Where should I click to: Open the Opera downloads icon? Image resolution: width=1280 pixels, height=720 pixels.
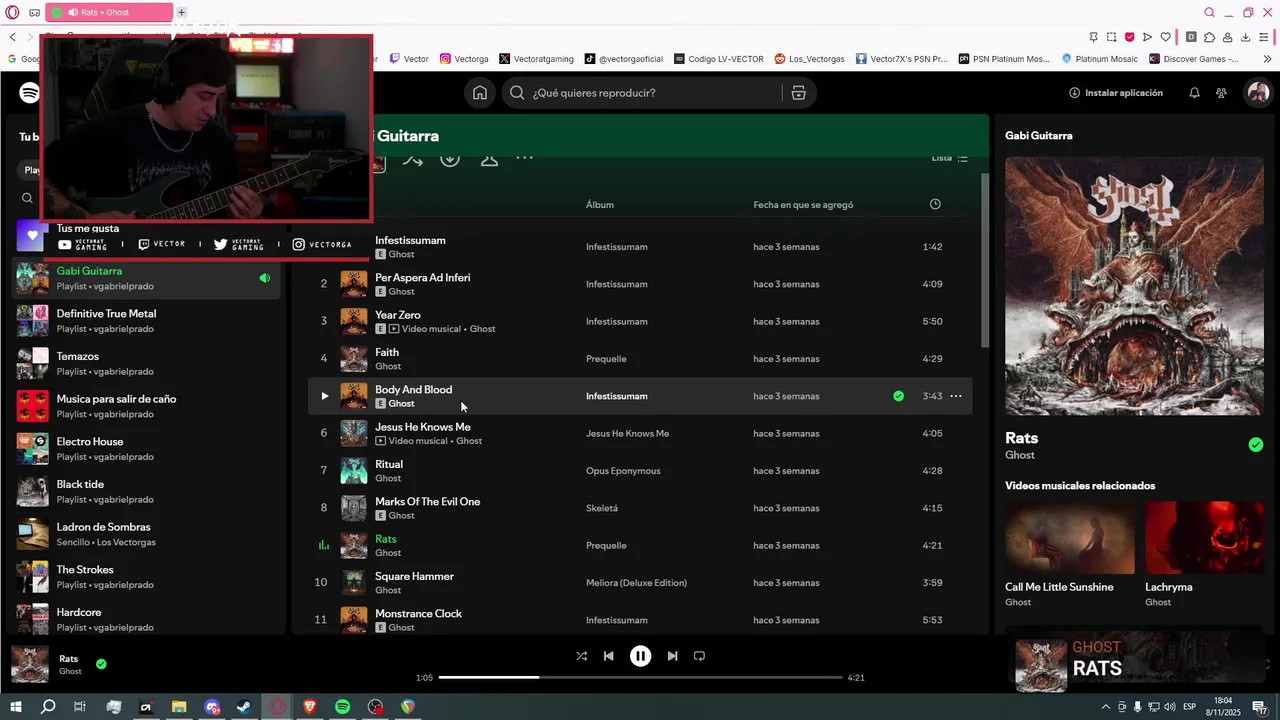coord(1245,37)
